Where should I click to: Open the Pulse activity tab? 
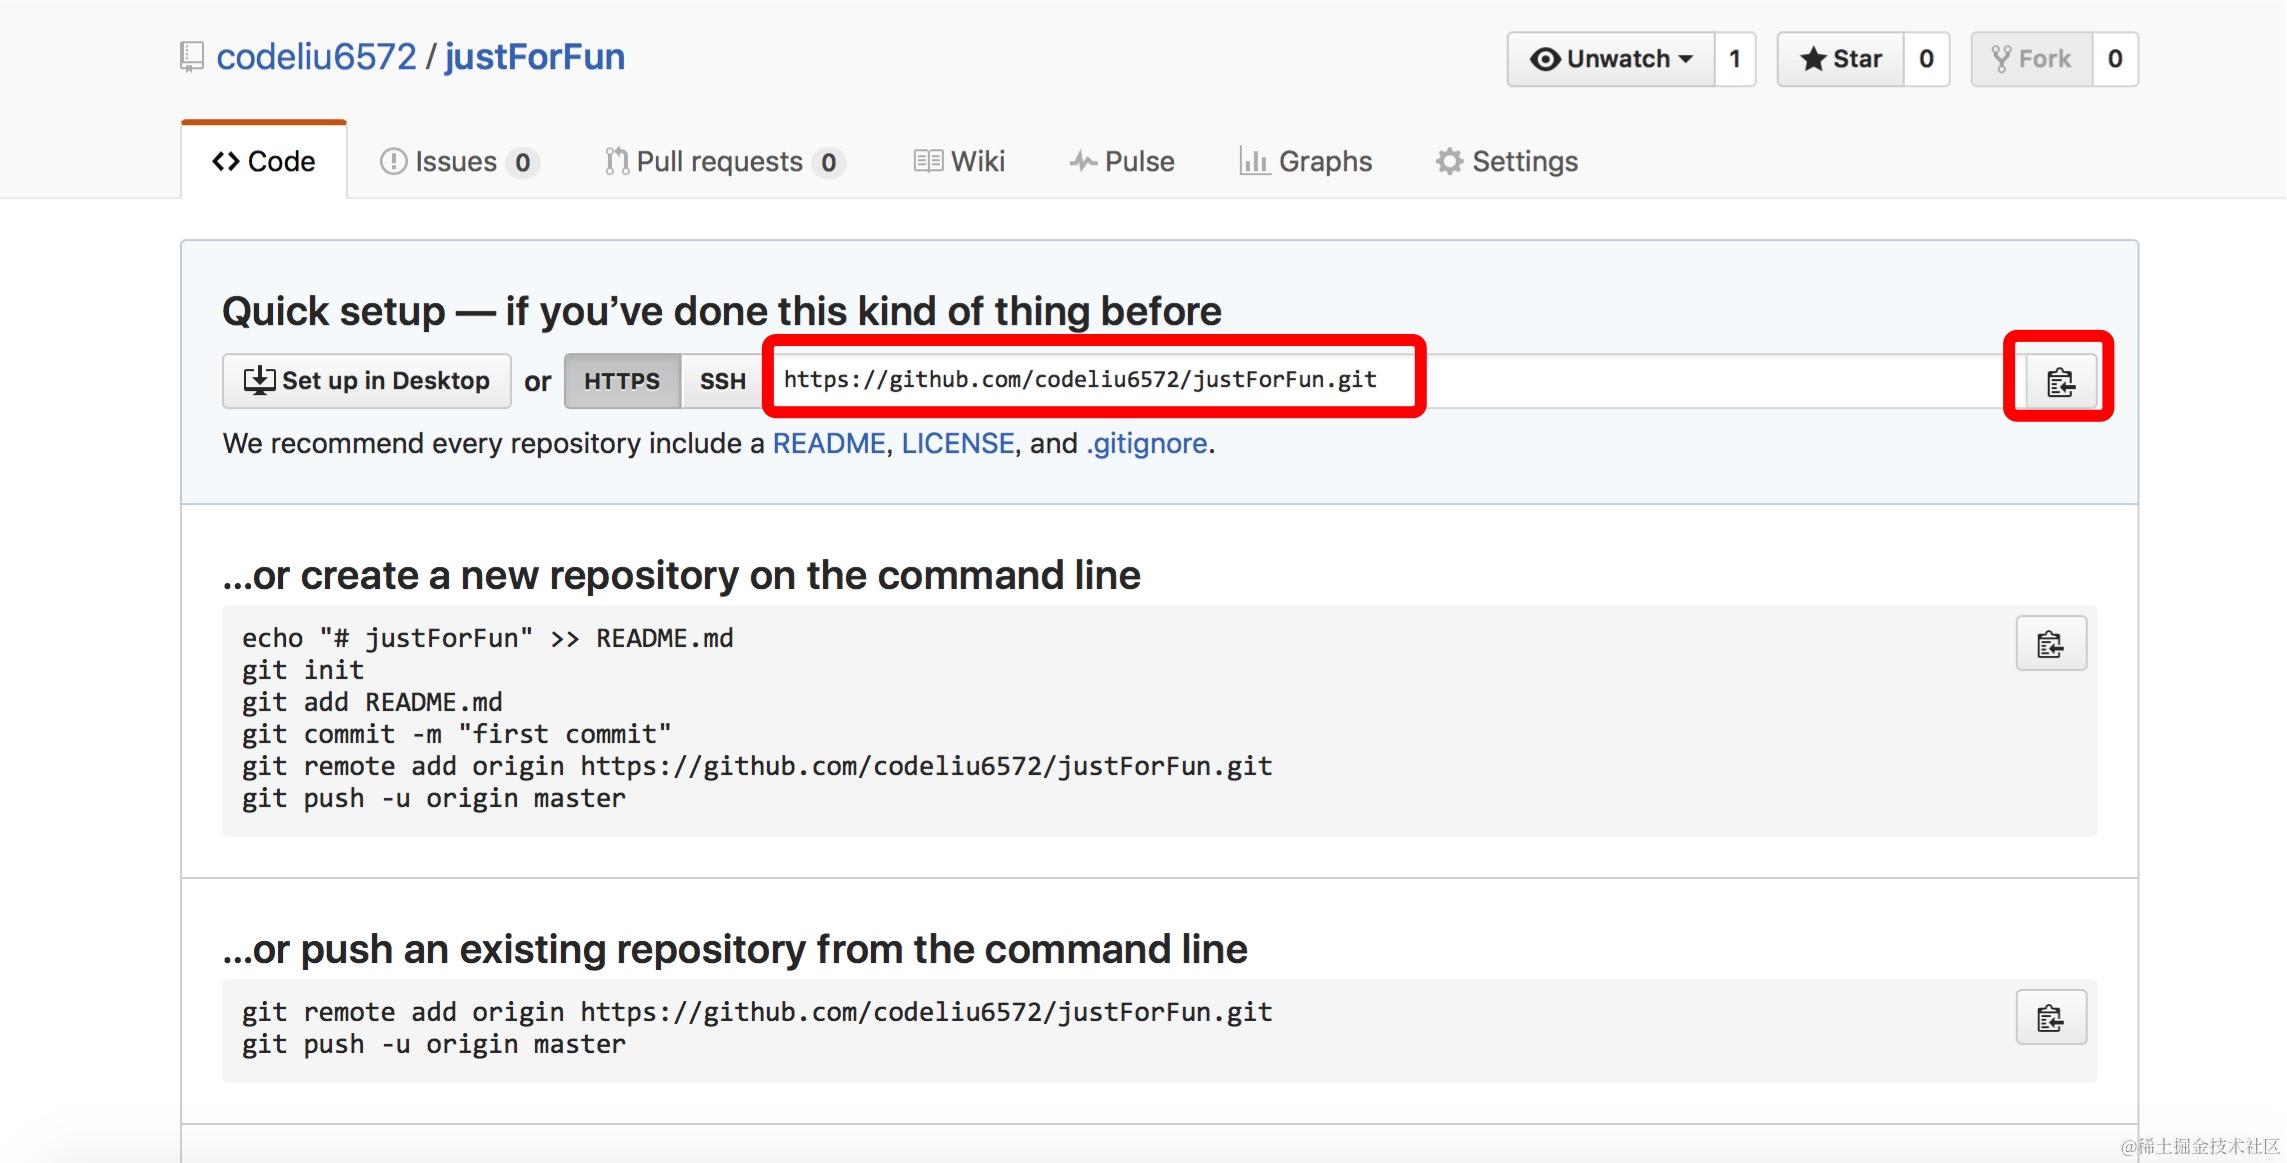[x=1122, y=162]
